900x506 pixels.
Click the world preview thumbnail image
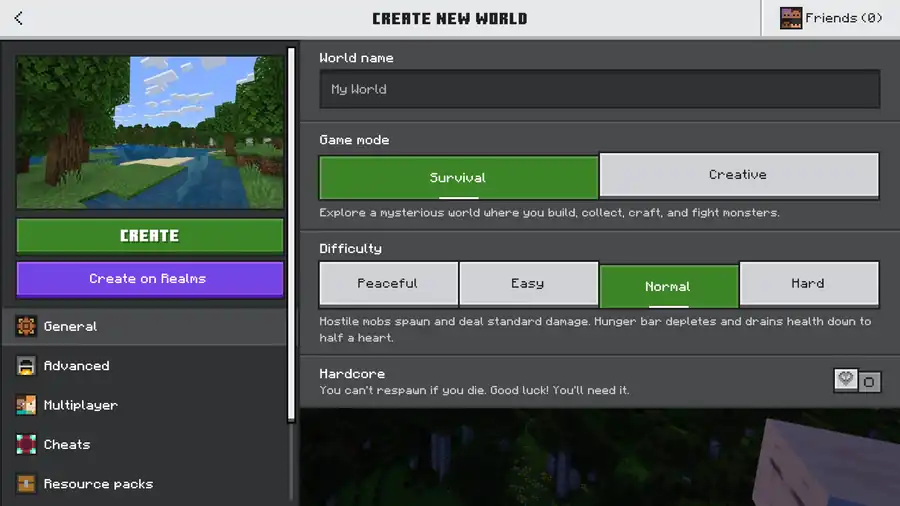pyautogui.click(x=150, y=132)
